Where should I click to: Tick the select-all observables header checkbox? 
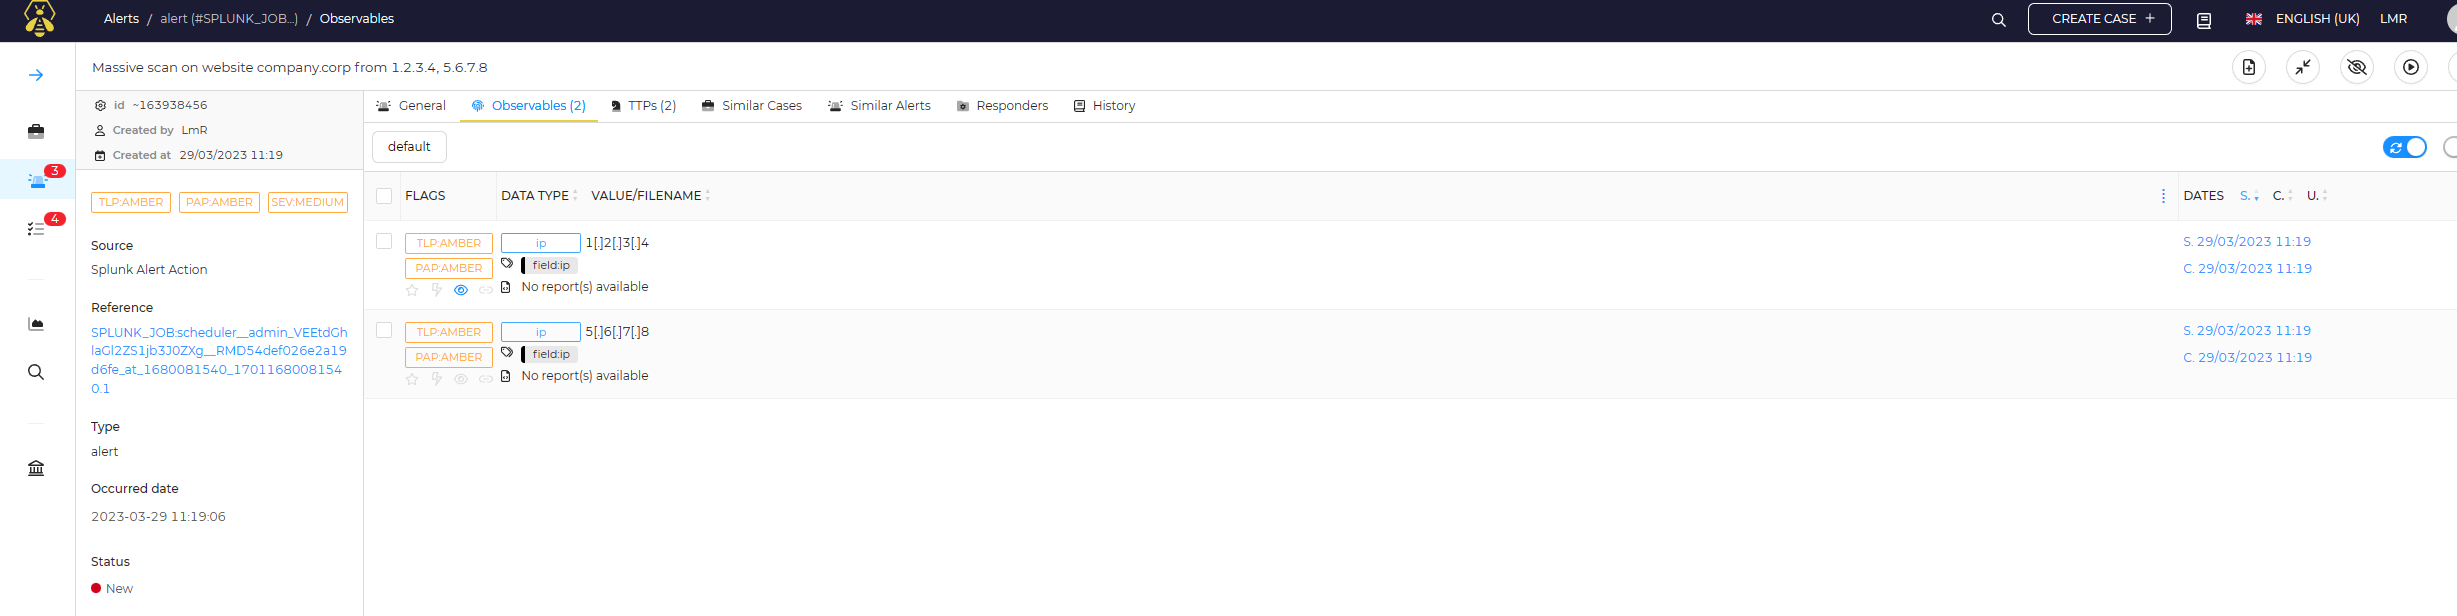coord(384,196)
